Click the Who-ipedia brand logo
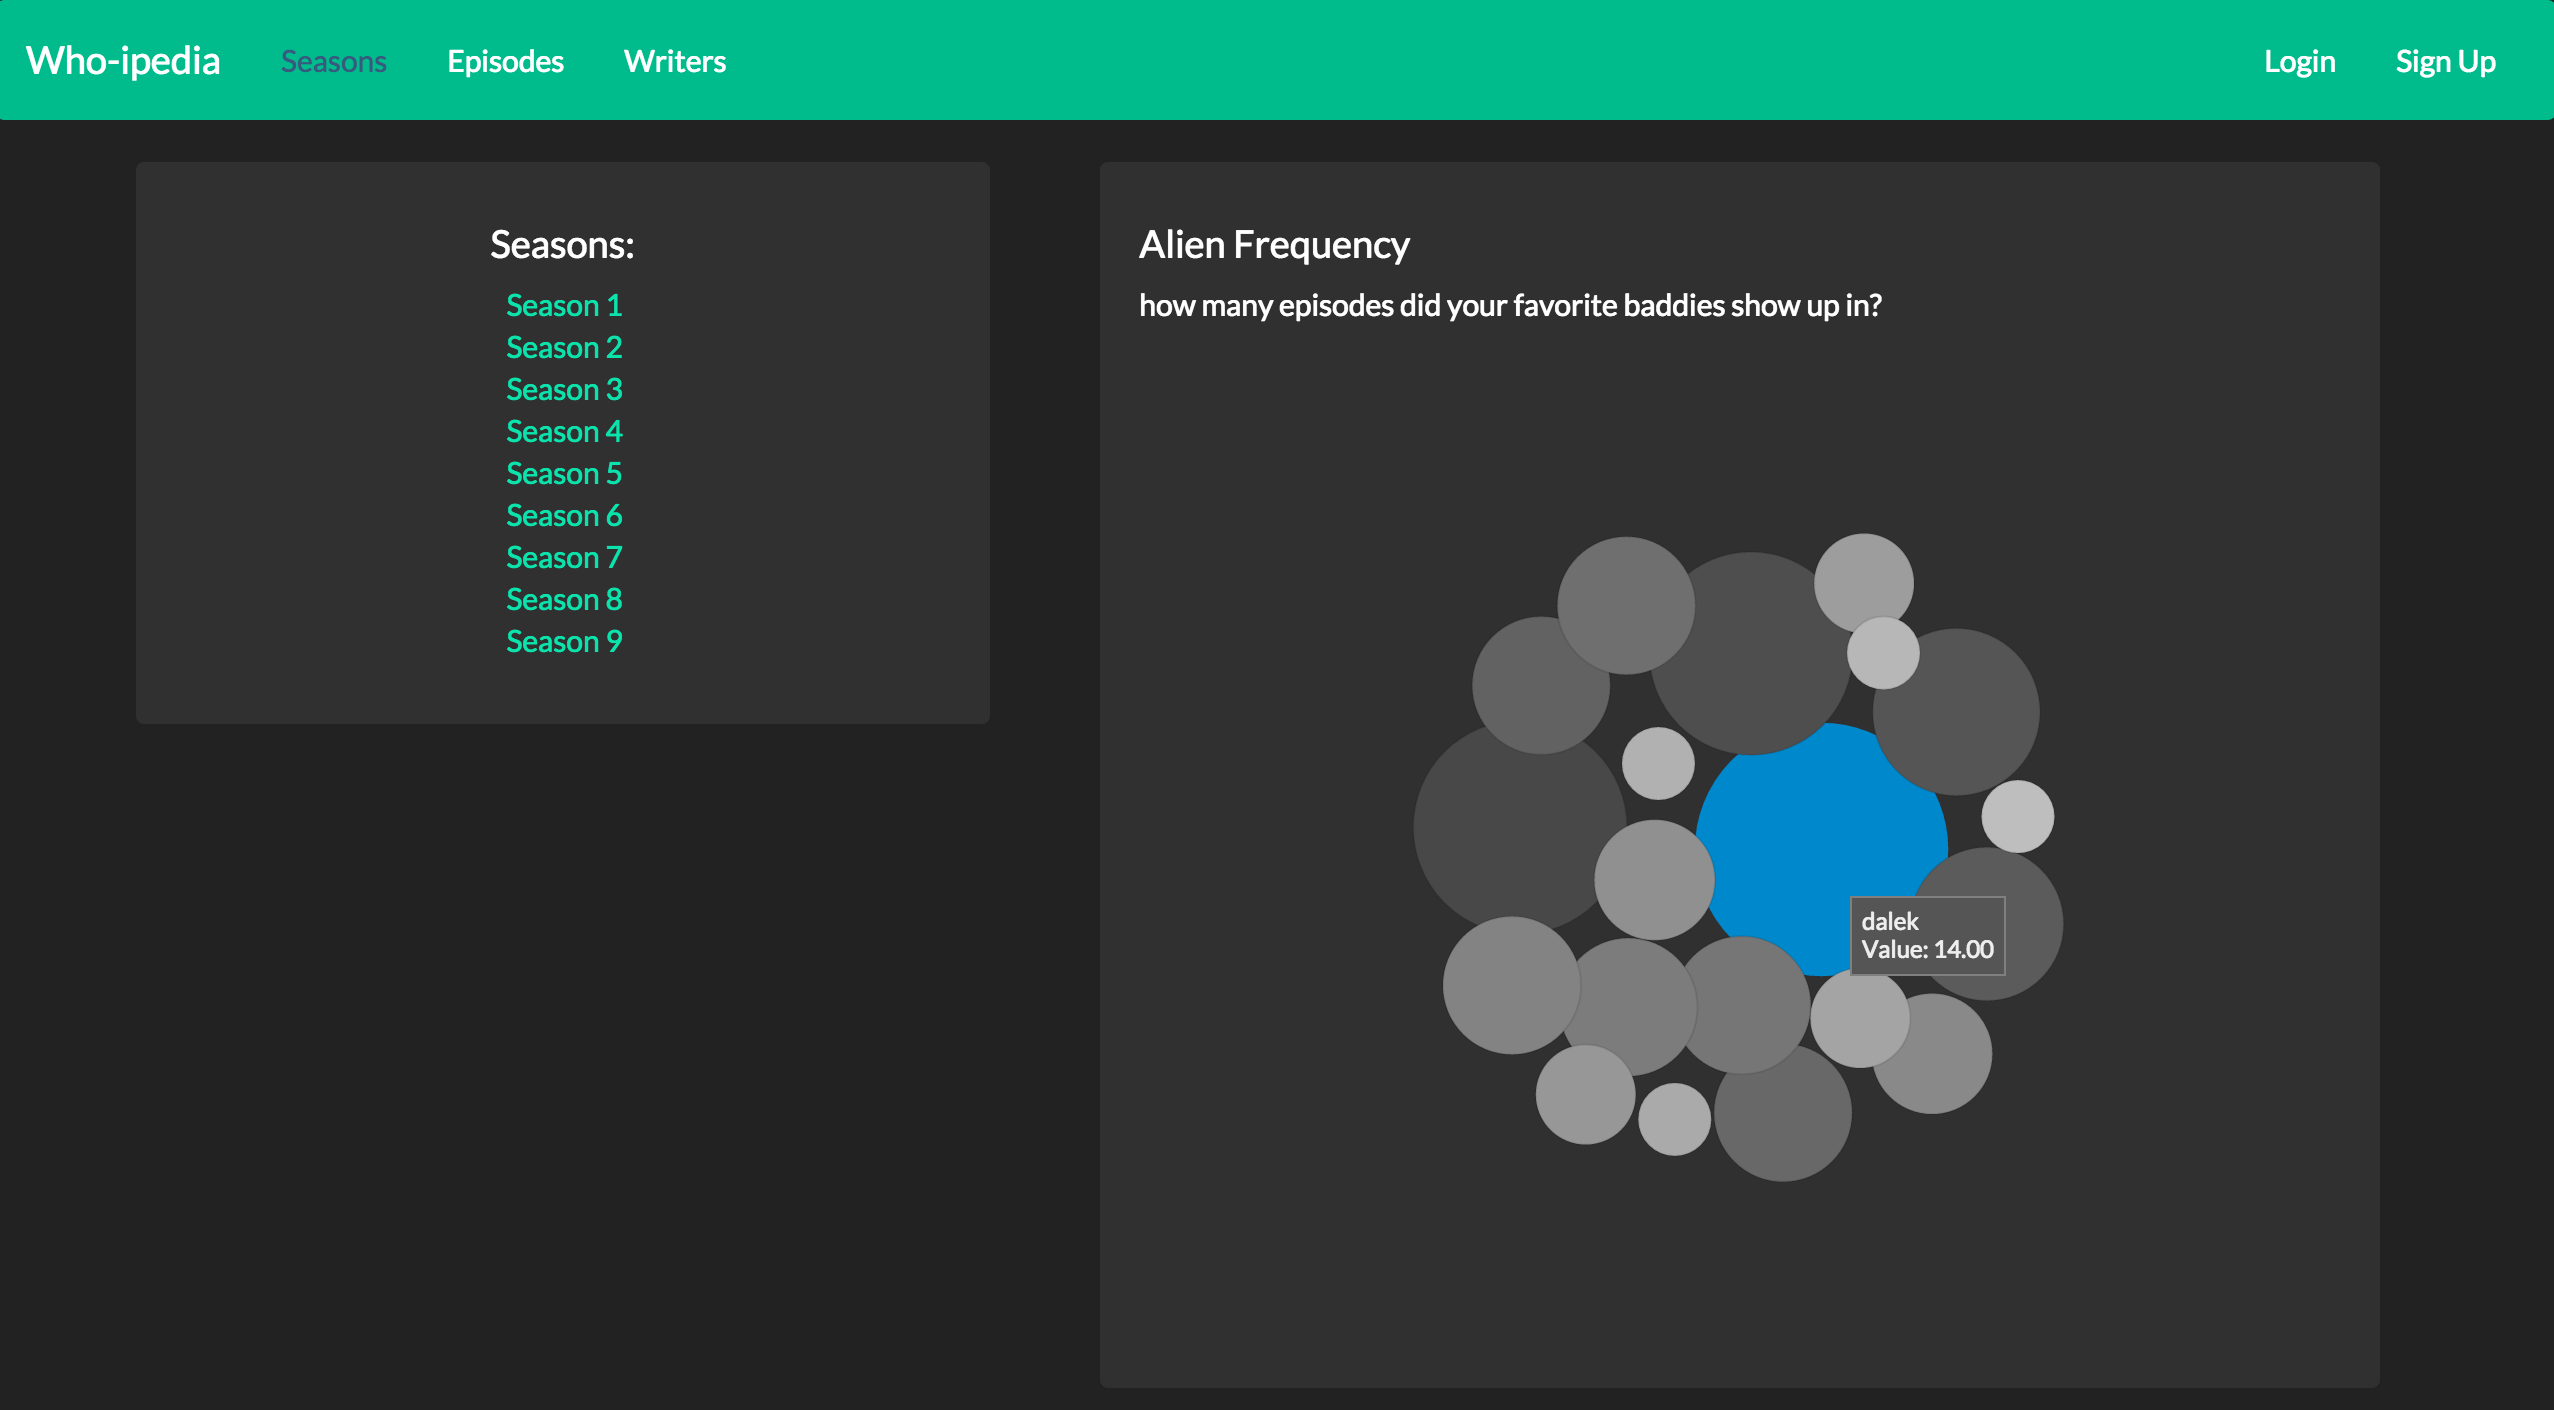This screenshot has height=1410, width=2554. [x=123, y=61]
